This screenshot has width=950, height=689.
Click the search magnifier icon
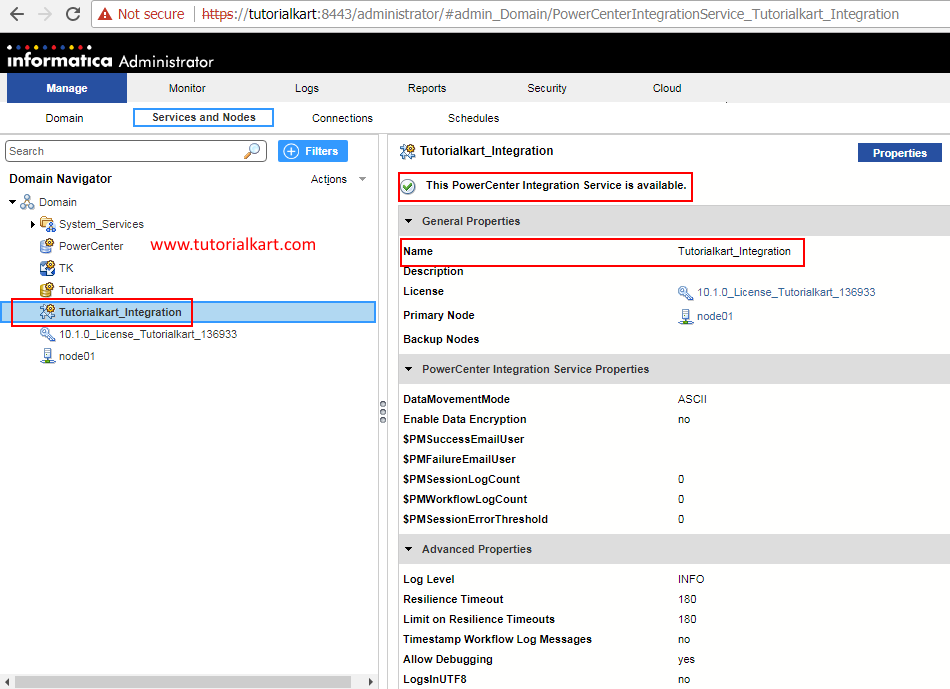click(252, 150)
